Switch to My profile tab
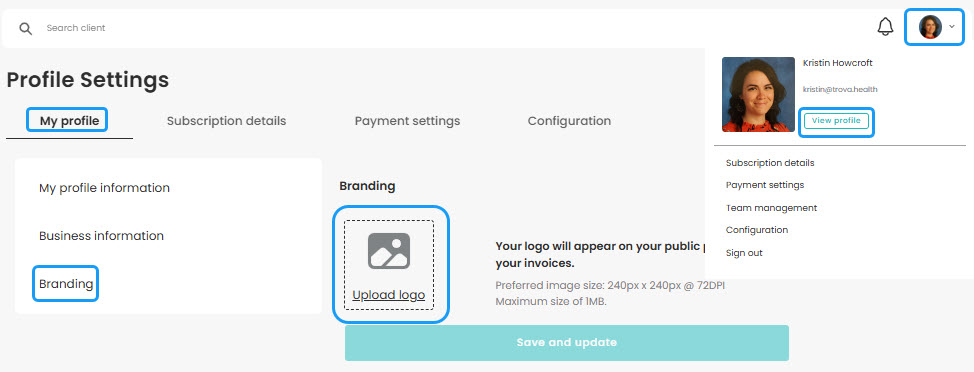974x372 pixels. coord(70,120)
